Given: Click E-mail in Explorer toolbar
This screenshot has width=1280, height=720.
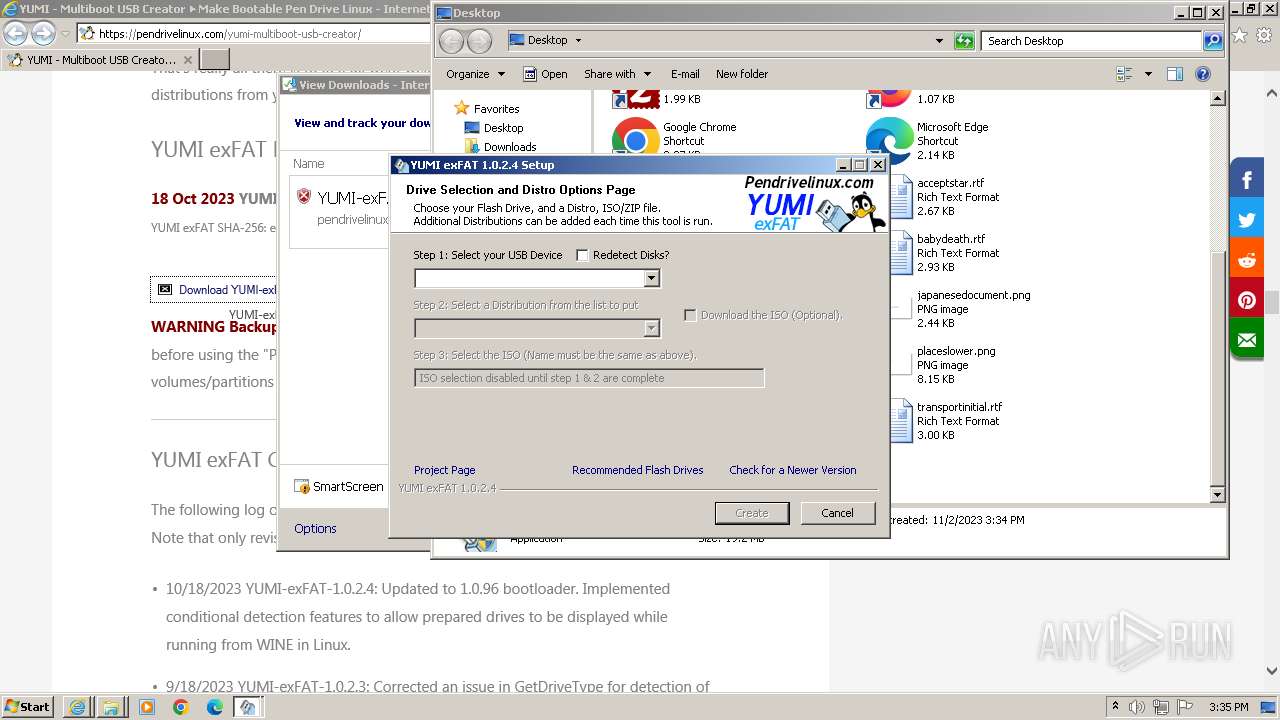Looking at the screenshot, I should coord(685,74).
